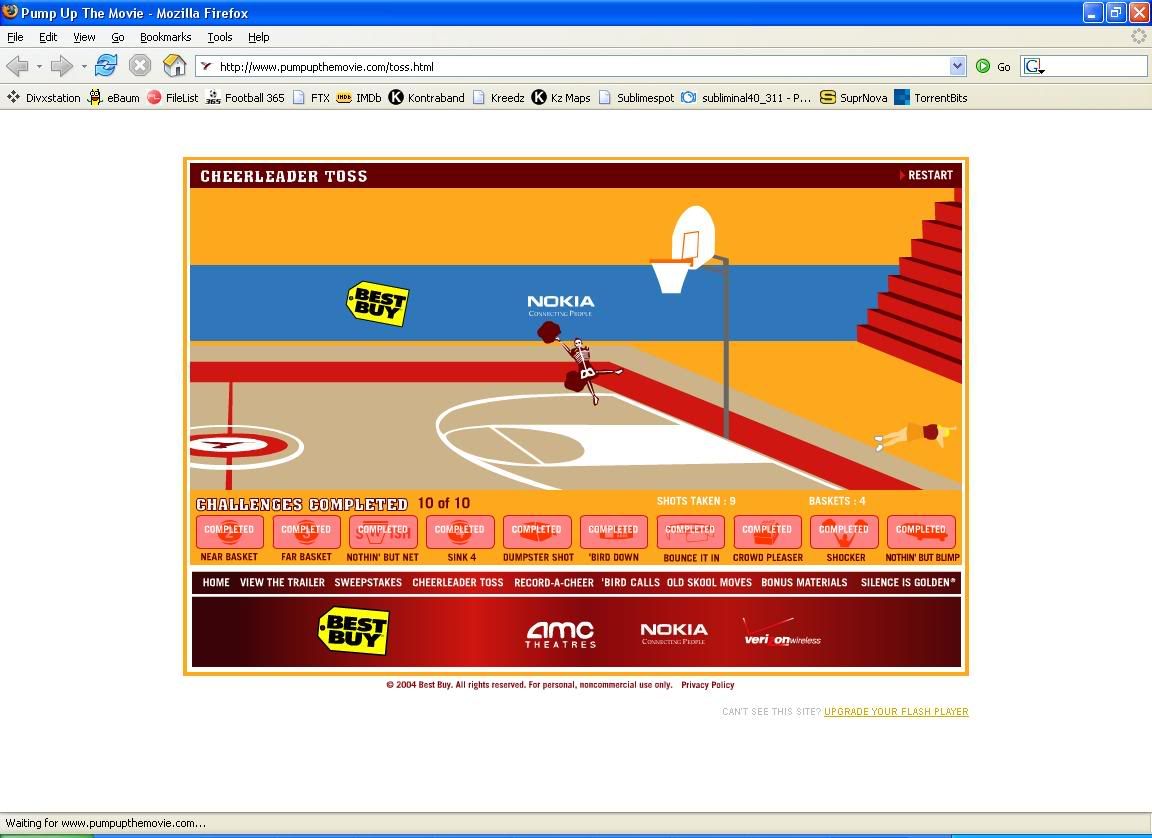Open the Sublimespot bookmark

tap(636, 98)
